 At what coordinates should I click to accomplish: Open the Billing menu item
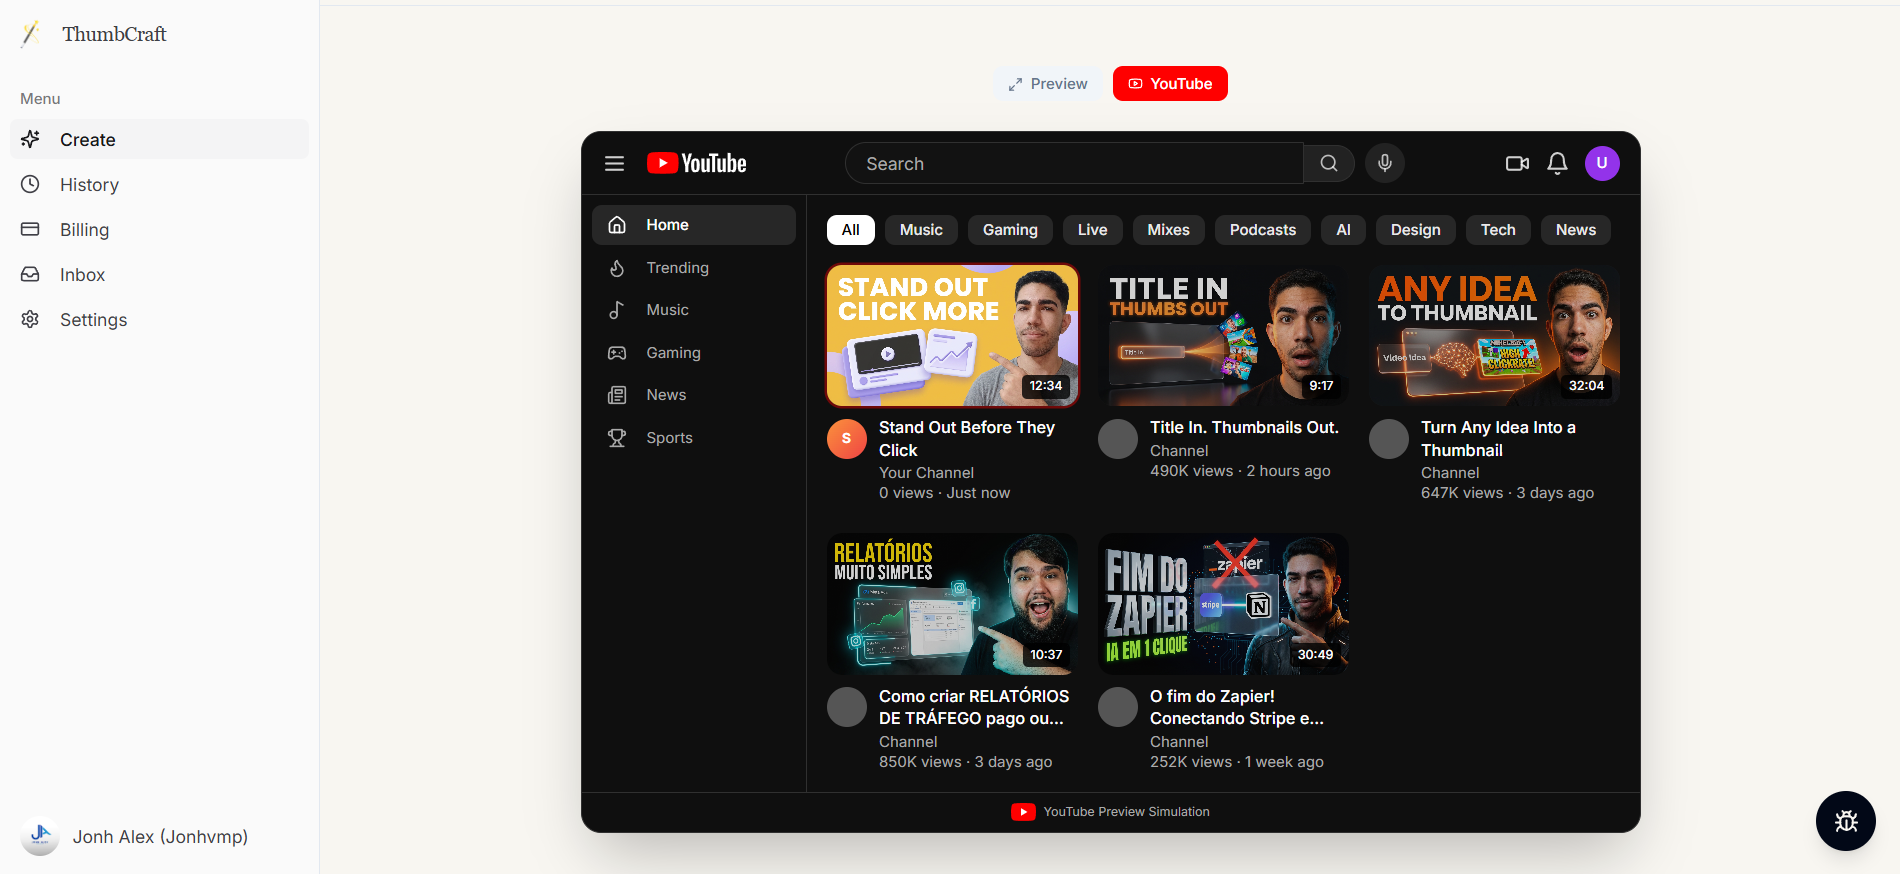pos(160,229)
